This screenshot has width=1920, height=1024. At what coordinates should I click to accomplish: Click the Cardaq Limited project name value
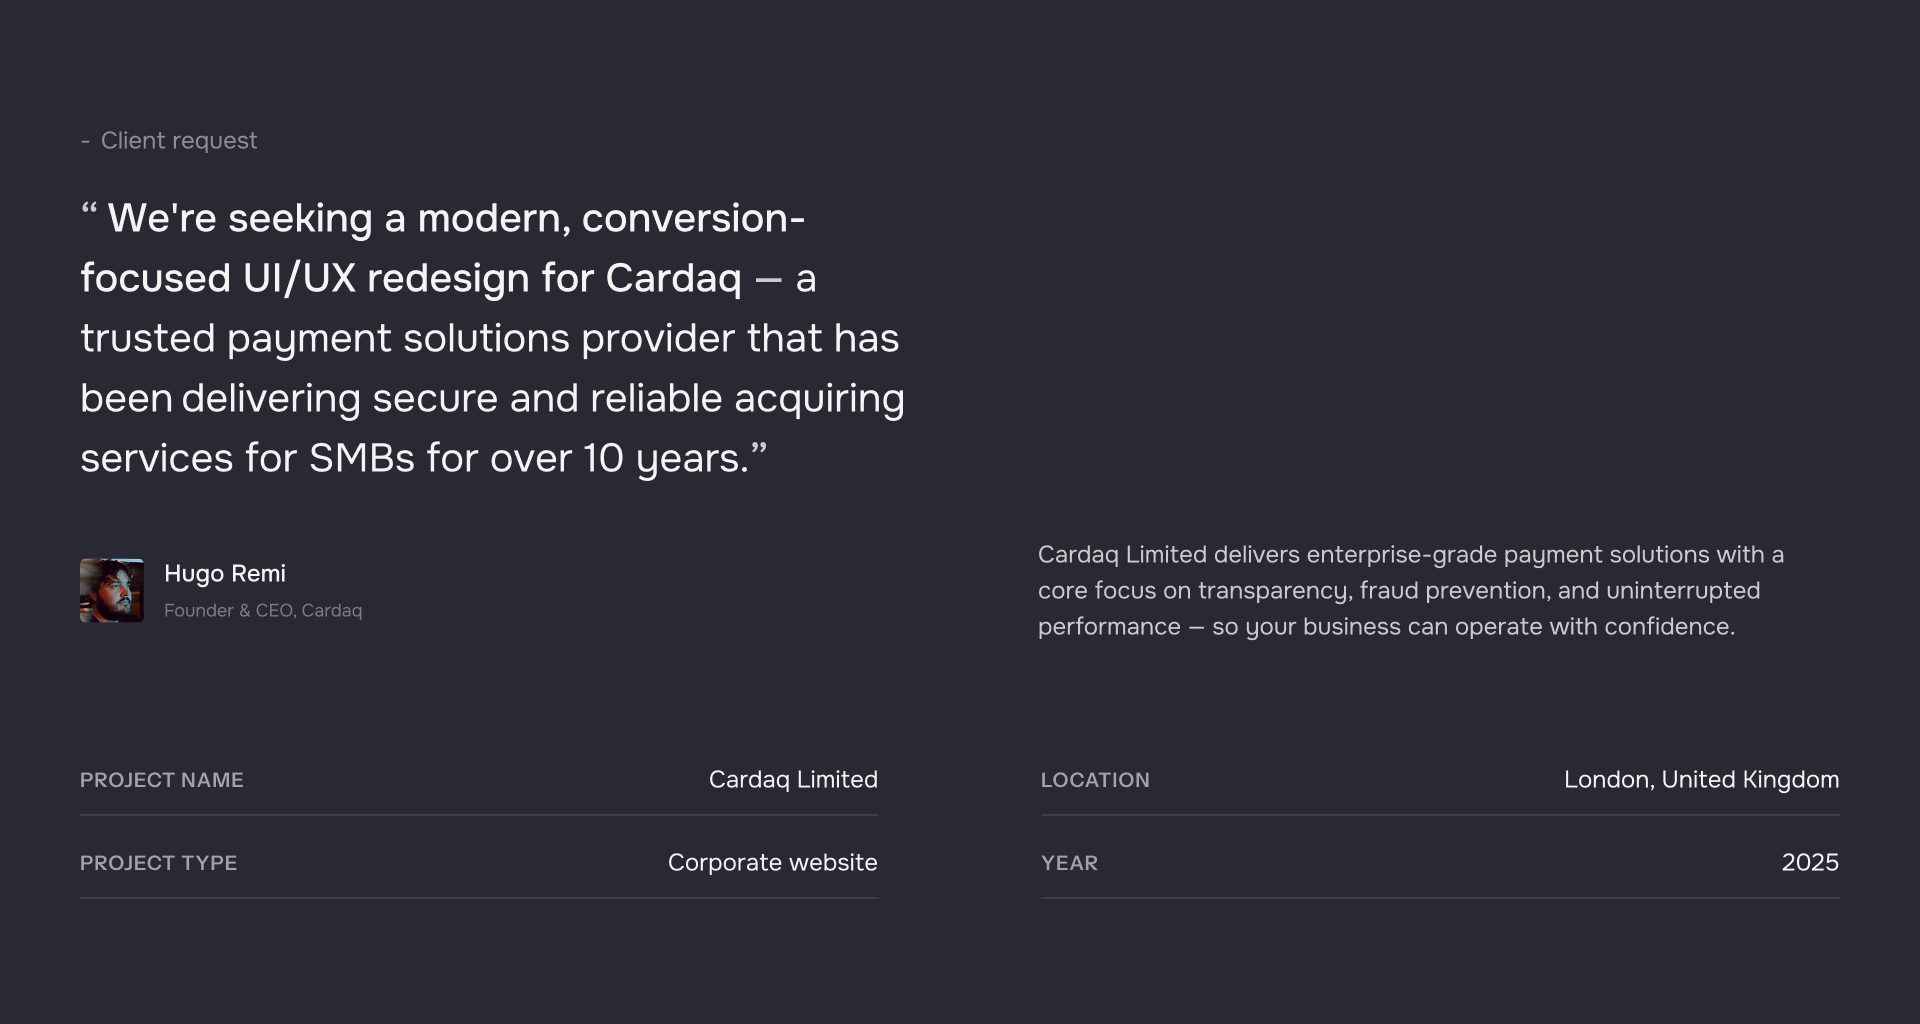793,779
